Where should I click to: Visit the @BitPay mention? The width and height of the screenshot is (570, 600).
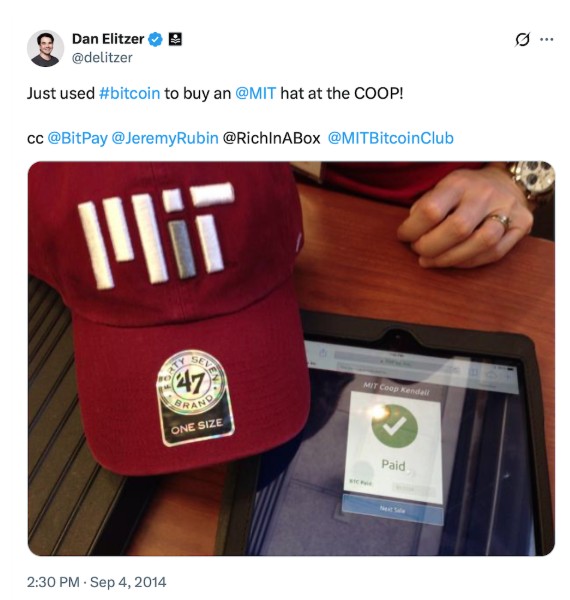click(x=77, y=138)
